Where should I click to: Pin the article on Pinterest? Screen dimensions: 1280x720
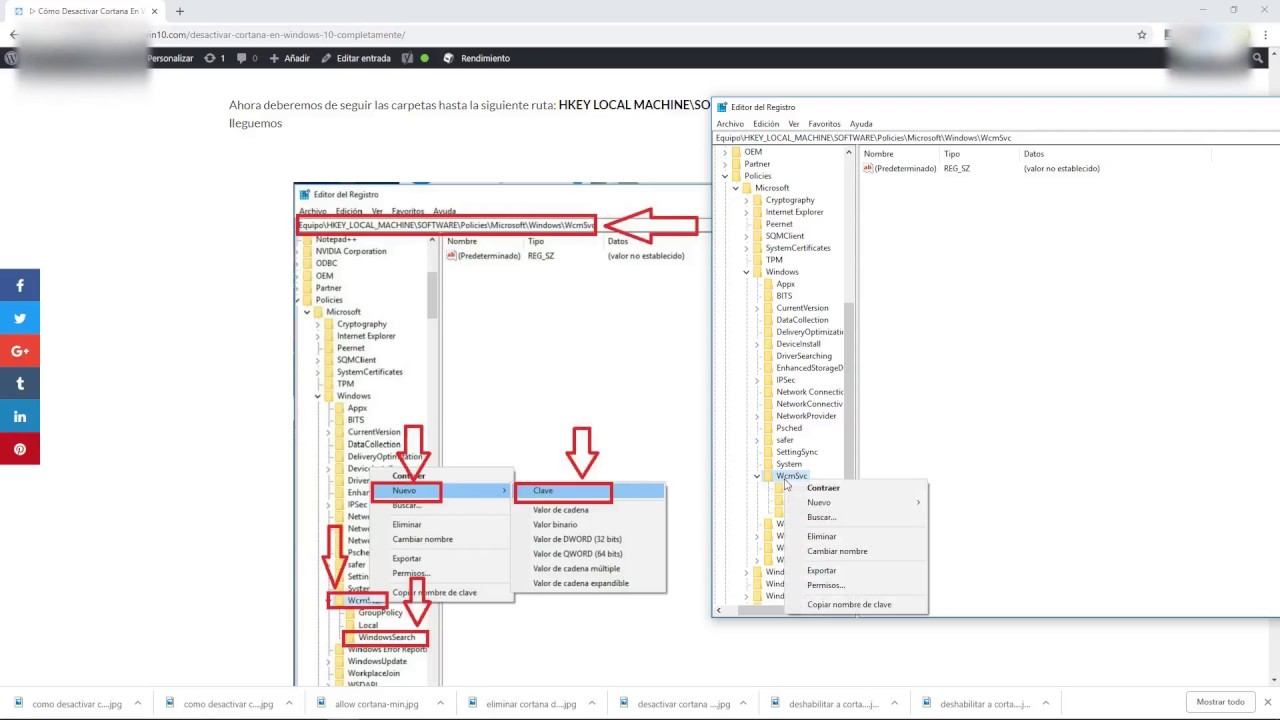19,449
